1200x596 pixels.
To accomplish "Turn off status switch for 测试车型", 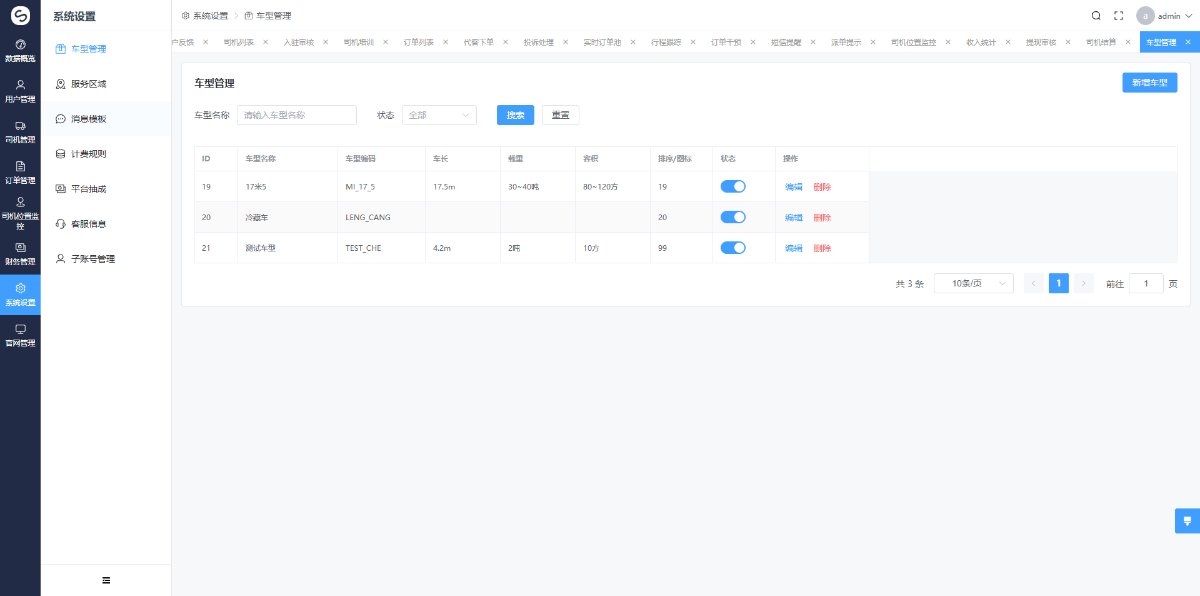I will (733, 248).
